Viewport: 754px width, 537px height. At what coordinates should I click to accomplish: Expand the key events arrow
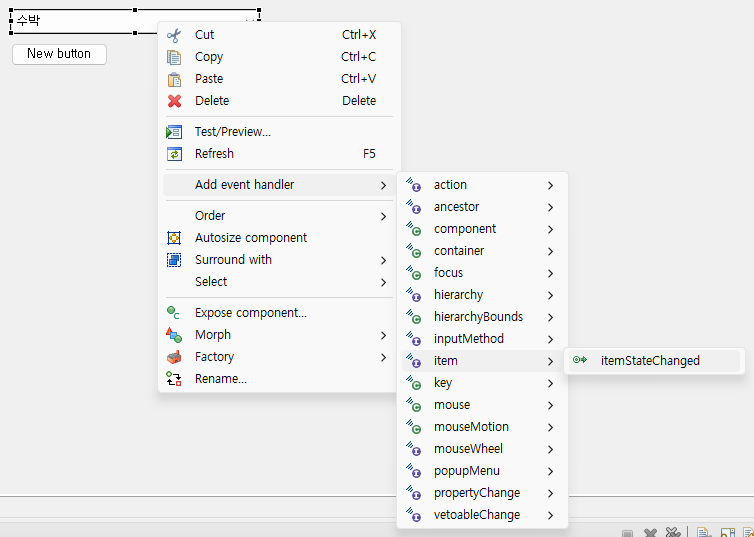tap(551, 384)
